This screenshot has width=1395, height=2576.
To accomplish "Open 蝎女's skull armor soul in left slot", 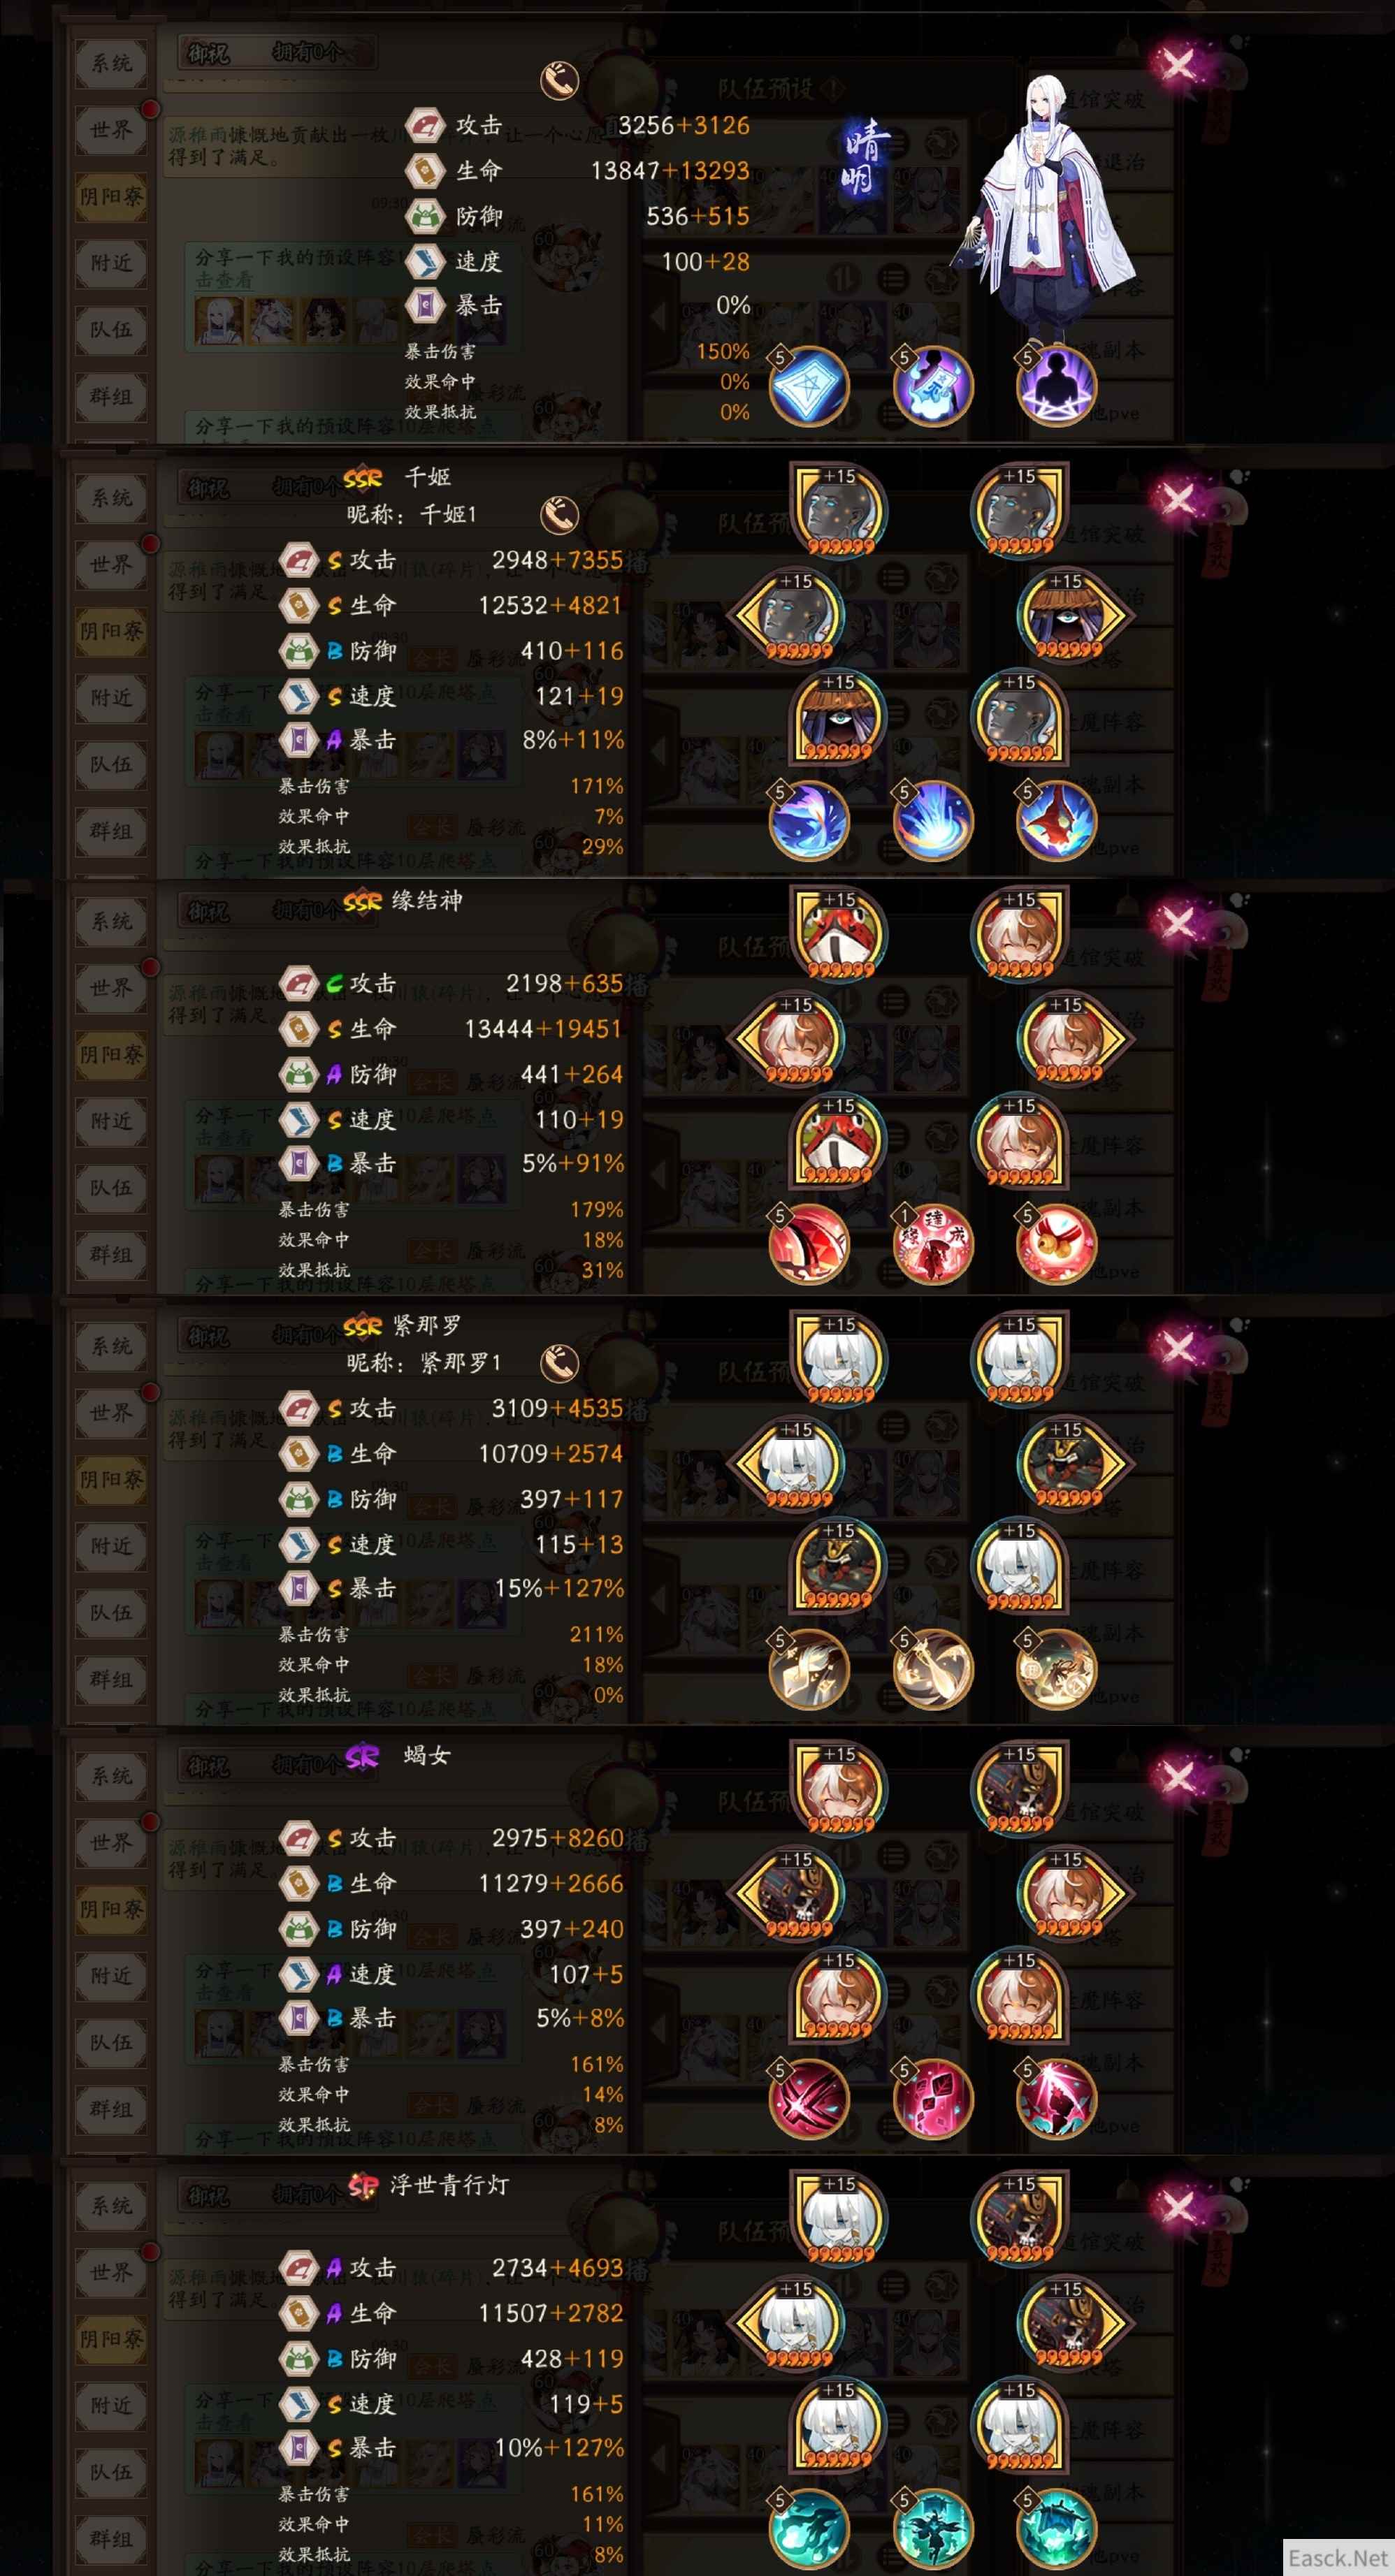I will coord(790,1892).
